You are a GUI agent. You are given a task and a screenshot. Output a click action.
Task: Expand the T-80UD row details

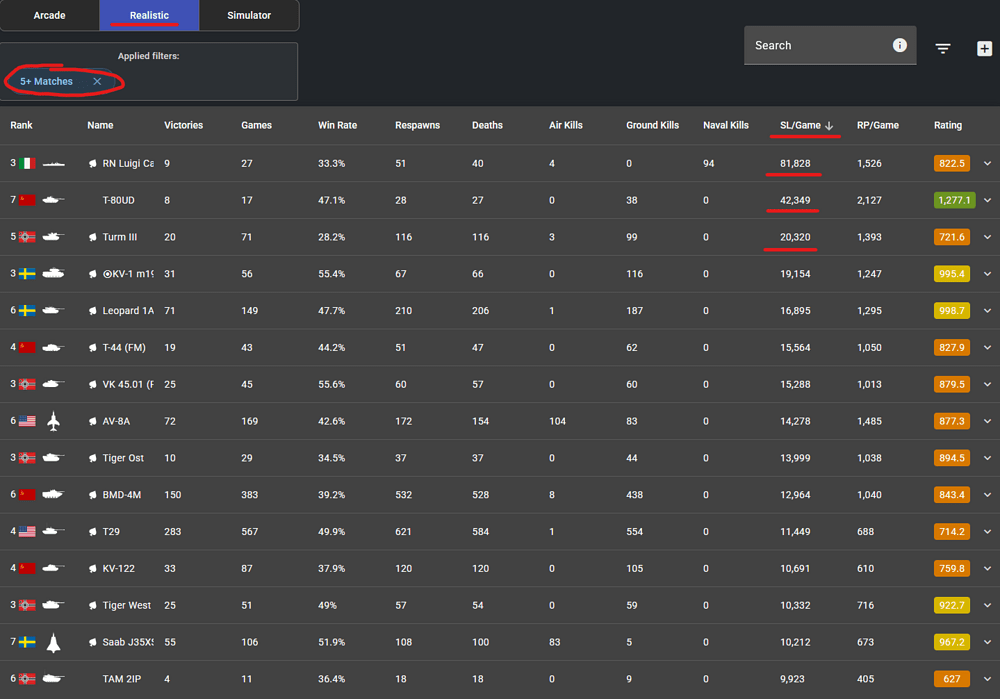click(x=988, y=200)
